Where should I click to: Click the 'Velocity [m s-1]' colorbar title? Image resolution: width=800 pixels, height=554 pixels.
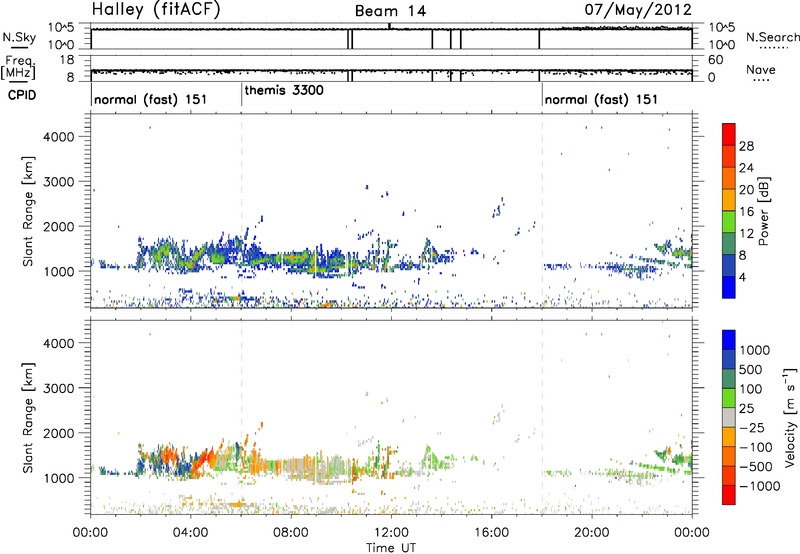click(x=790, y=417)
